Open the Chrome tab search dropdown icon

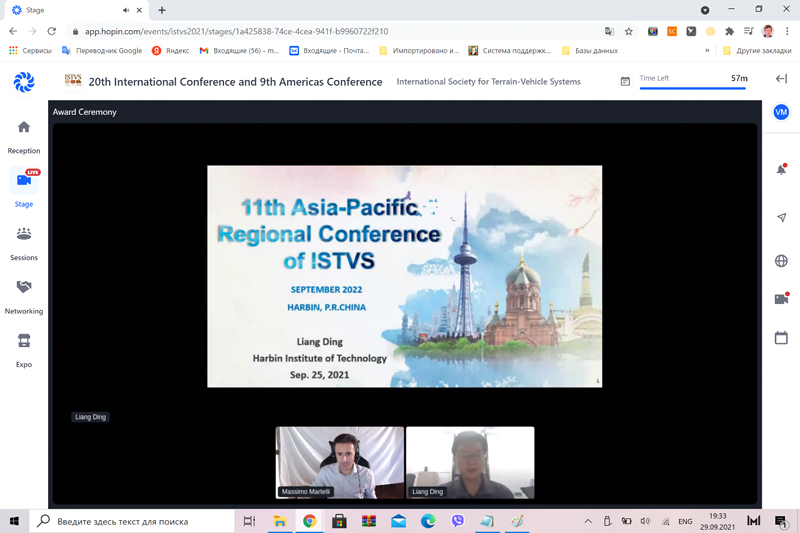705,10
